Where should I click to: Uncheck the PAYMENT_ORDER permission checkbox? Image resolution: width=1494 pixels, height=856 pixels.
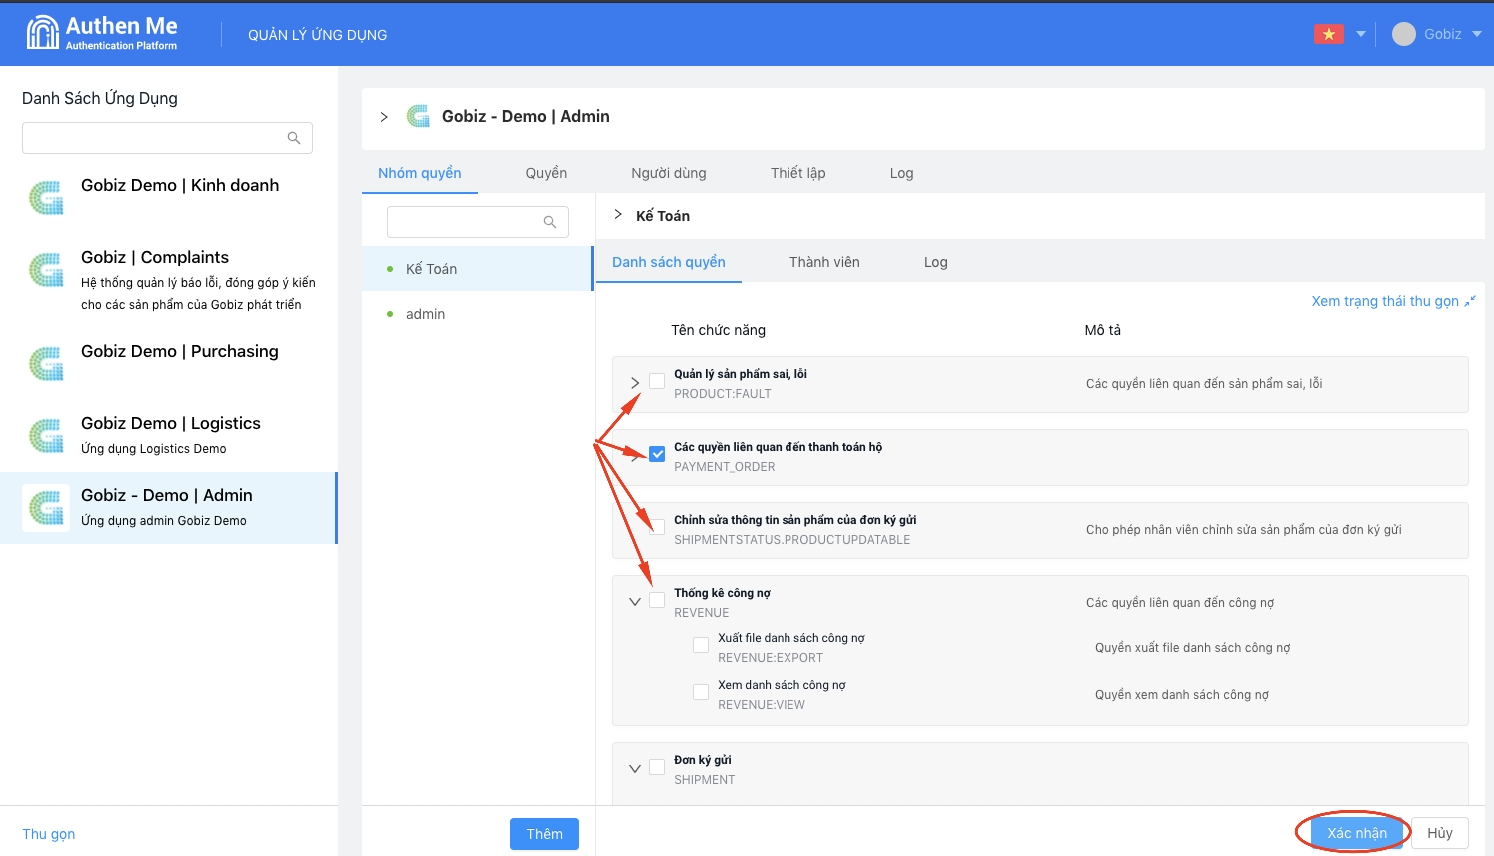tap(657, 454)
